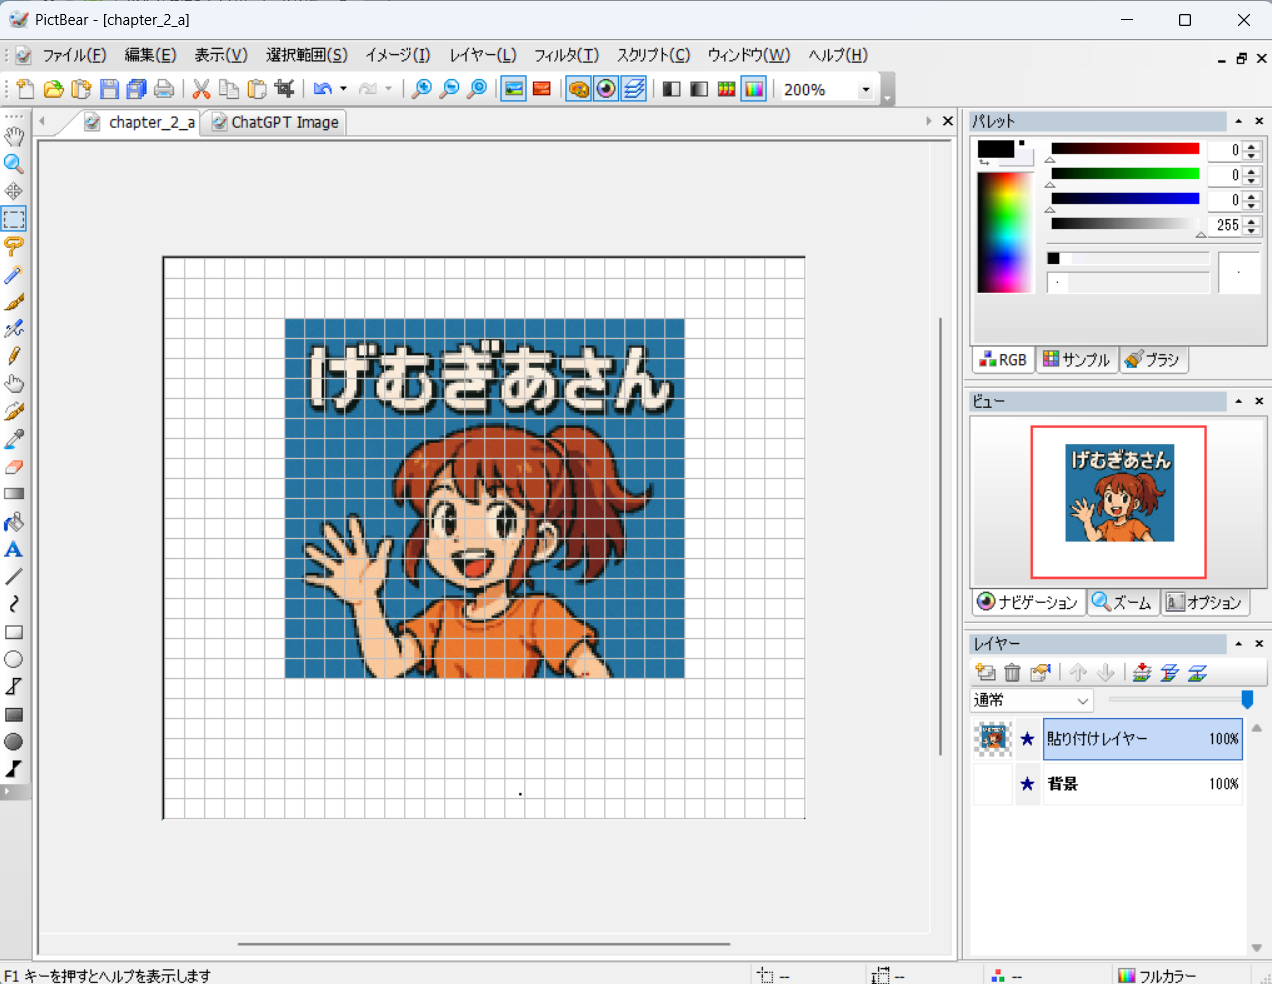Select the Straight line tool
Viewport: 1272px width, 984px height.
(14, 577)
